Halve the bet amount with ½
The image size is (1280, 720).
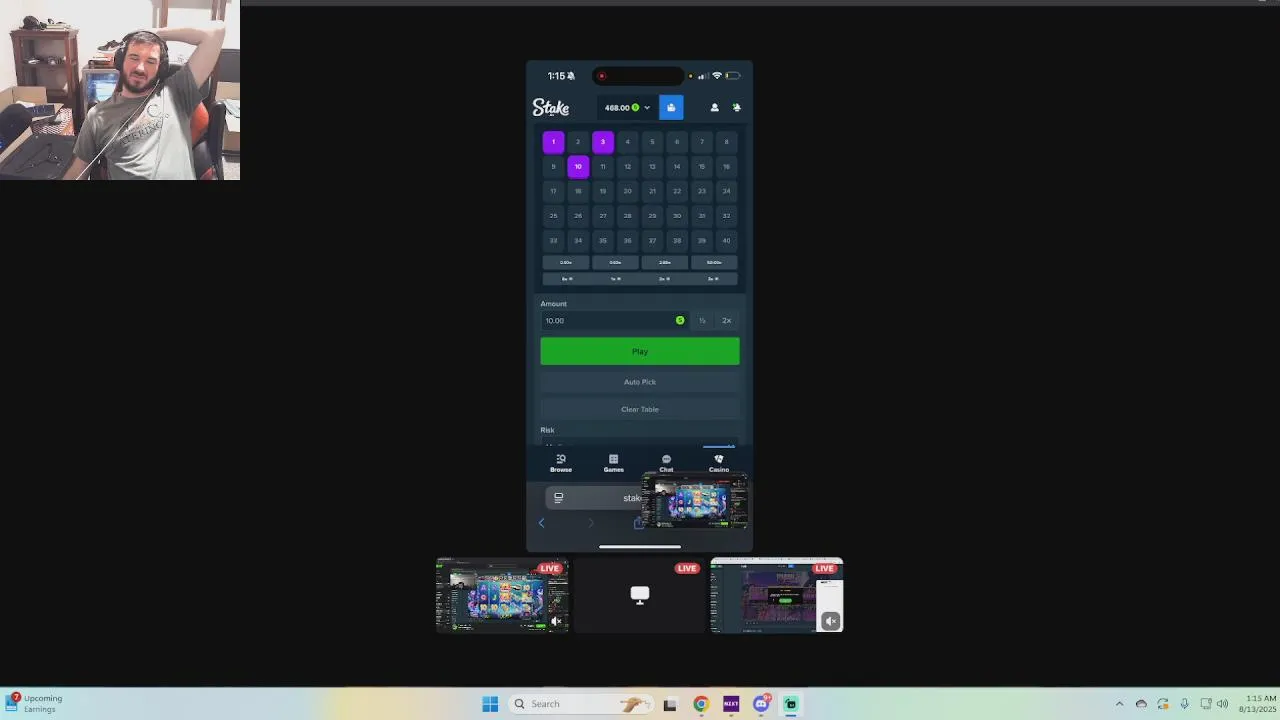(x=702, y=320)
